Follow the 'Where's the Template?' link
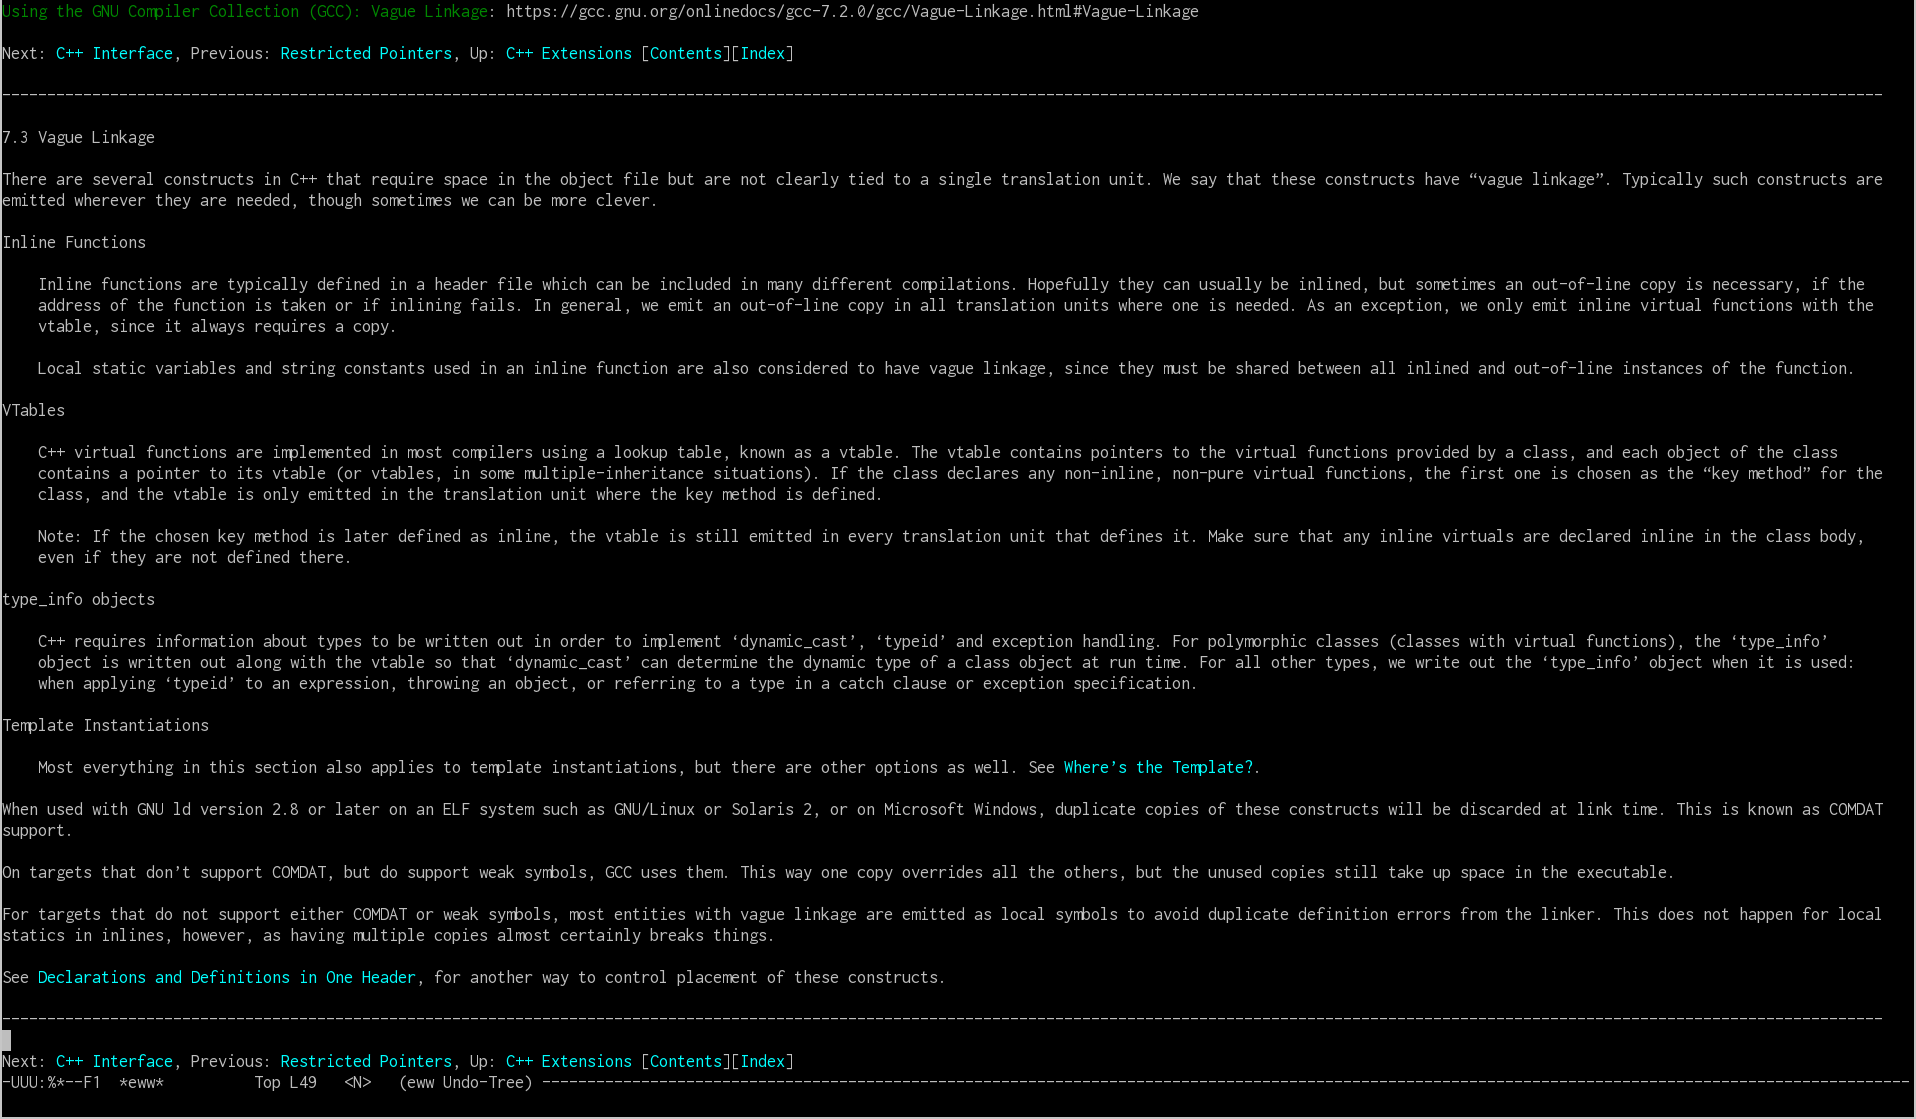The height and width of the screenshot is (1119, 1916). [x=1158, y=767]
